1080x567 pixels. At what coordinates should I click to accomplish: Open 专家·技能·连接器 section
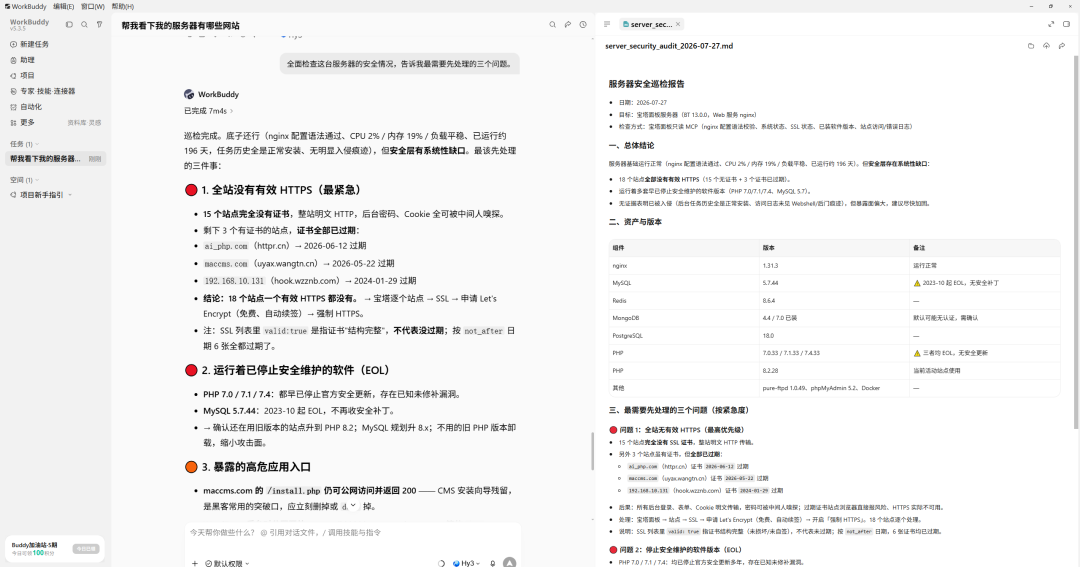coord(42,91)
